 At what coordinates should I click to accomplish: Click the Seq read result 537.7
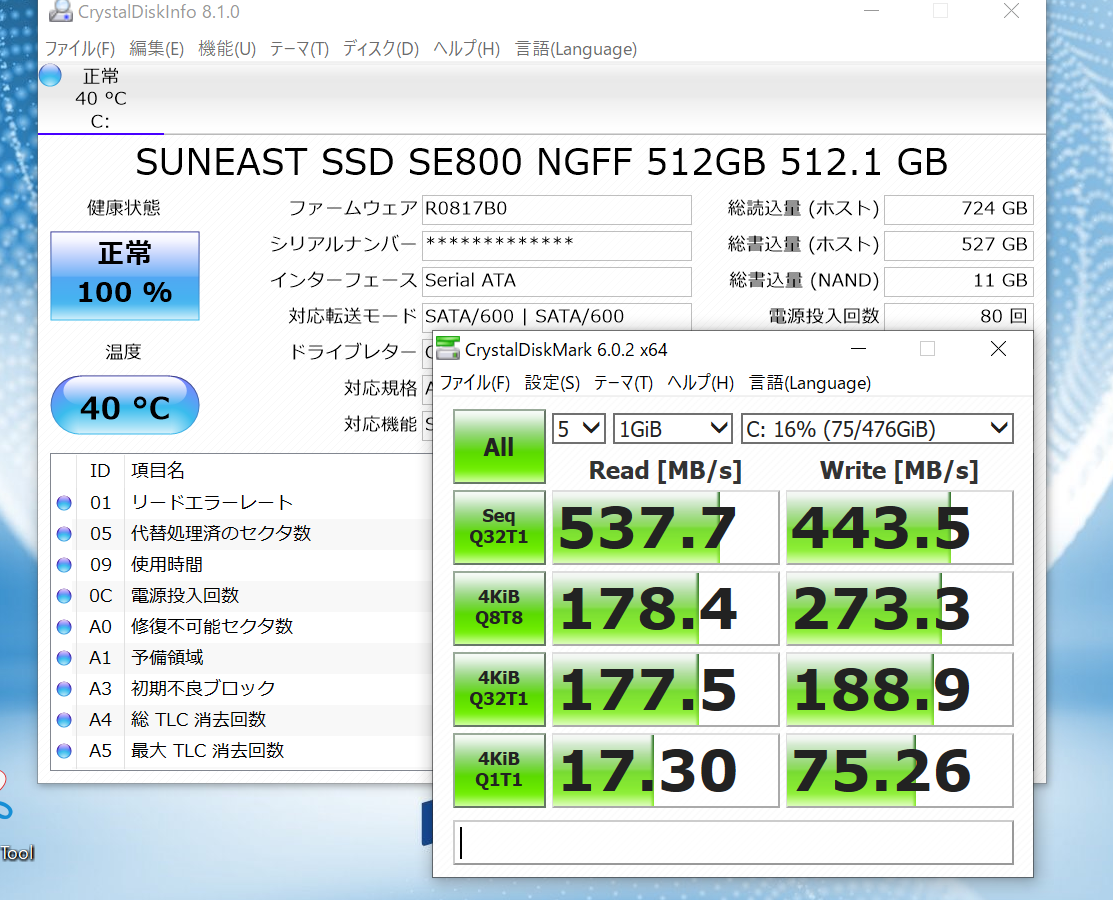point(666,527)
